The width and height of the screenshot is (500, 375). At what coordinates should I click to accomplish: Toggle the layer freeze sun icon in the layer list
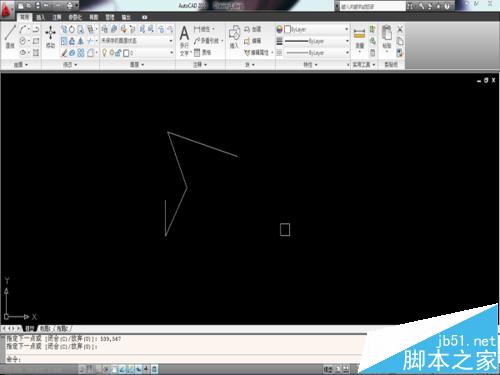112,53
